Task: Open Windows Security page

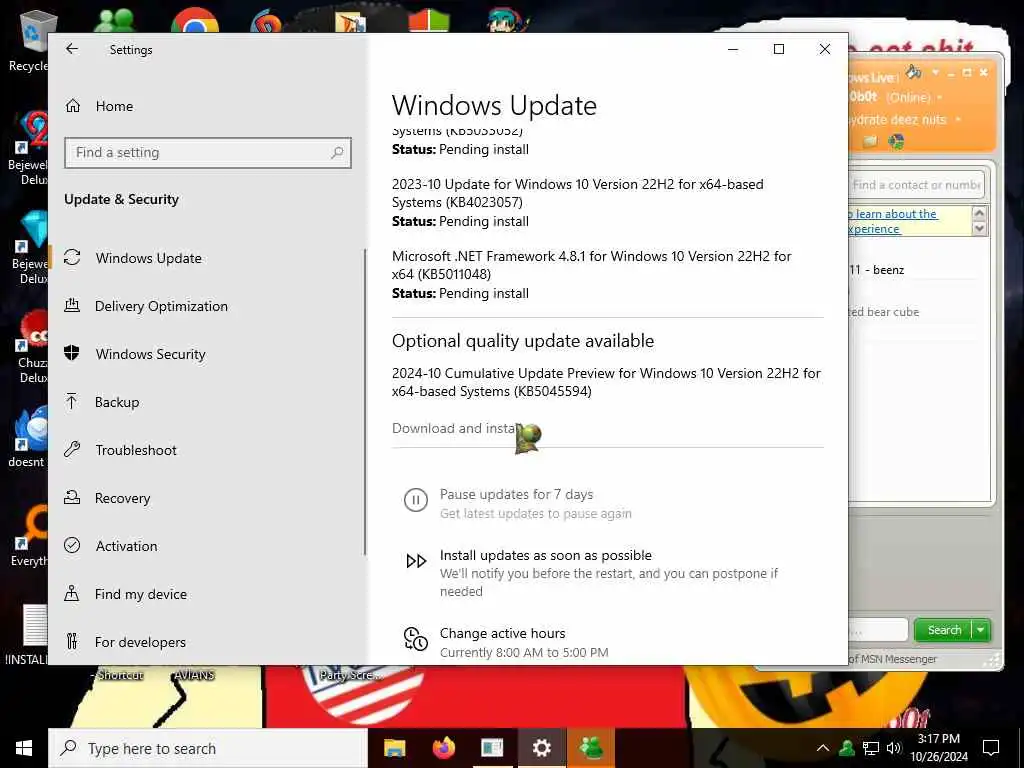Action: tap(150, 354)
